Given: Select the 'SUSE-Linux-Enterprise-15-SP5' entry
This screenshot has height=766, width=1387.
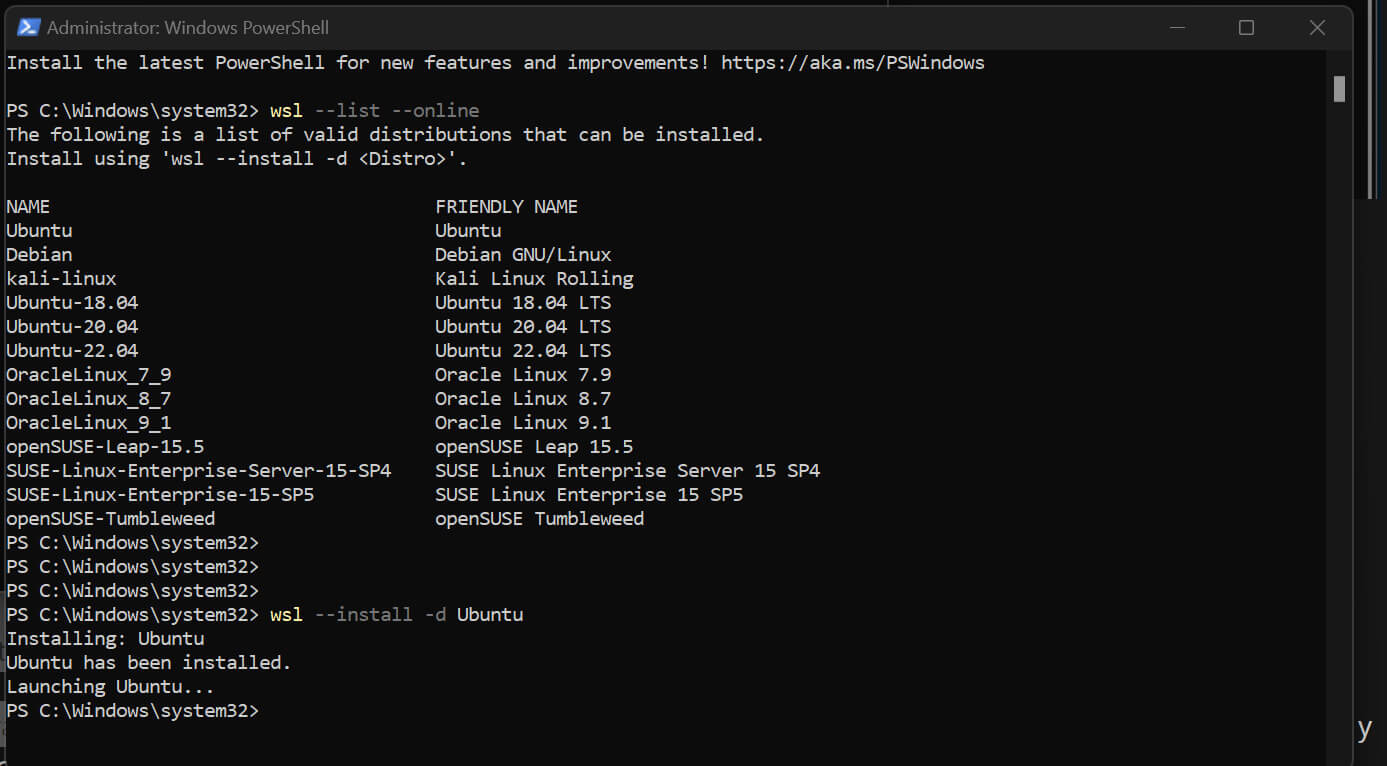Looking at the screenshot, I should (160, 494).
